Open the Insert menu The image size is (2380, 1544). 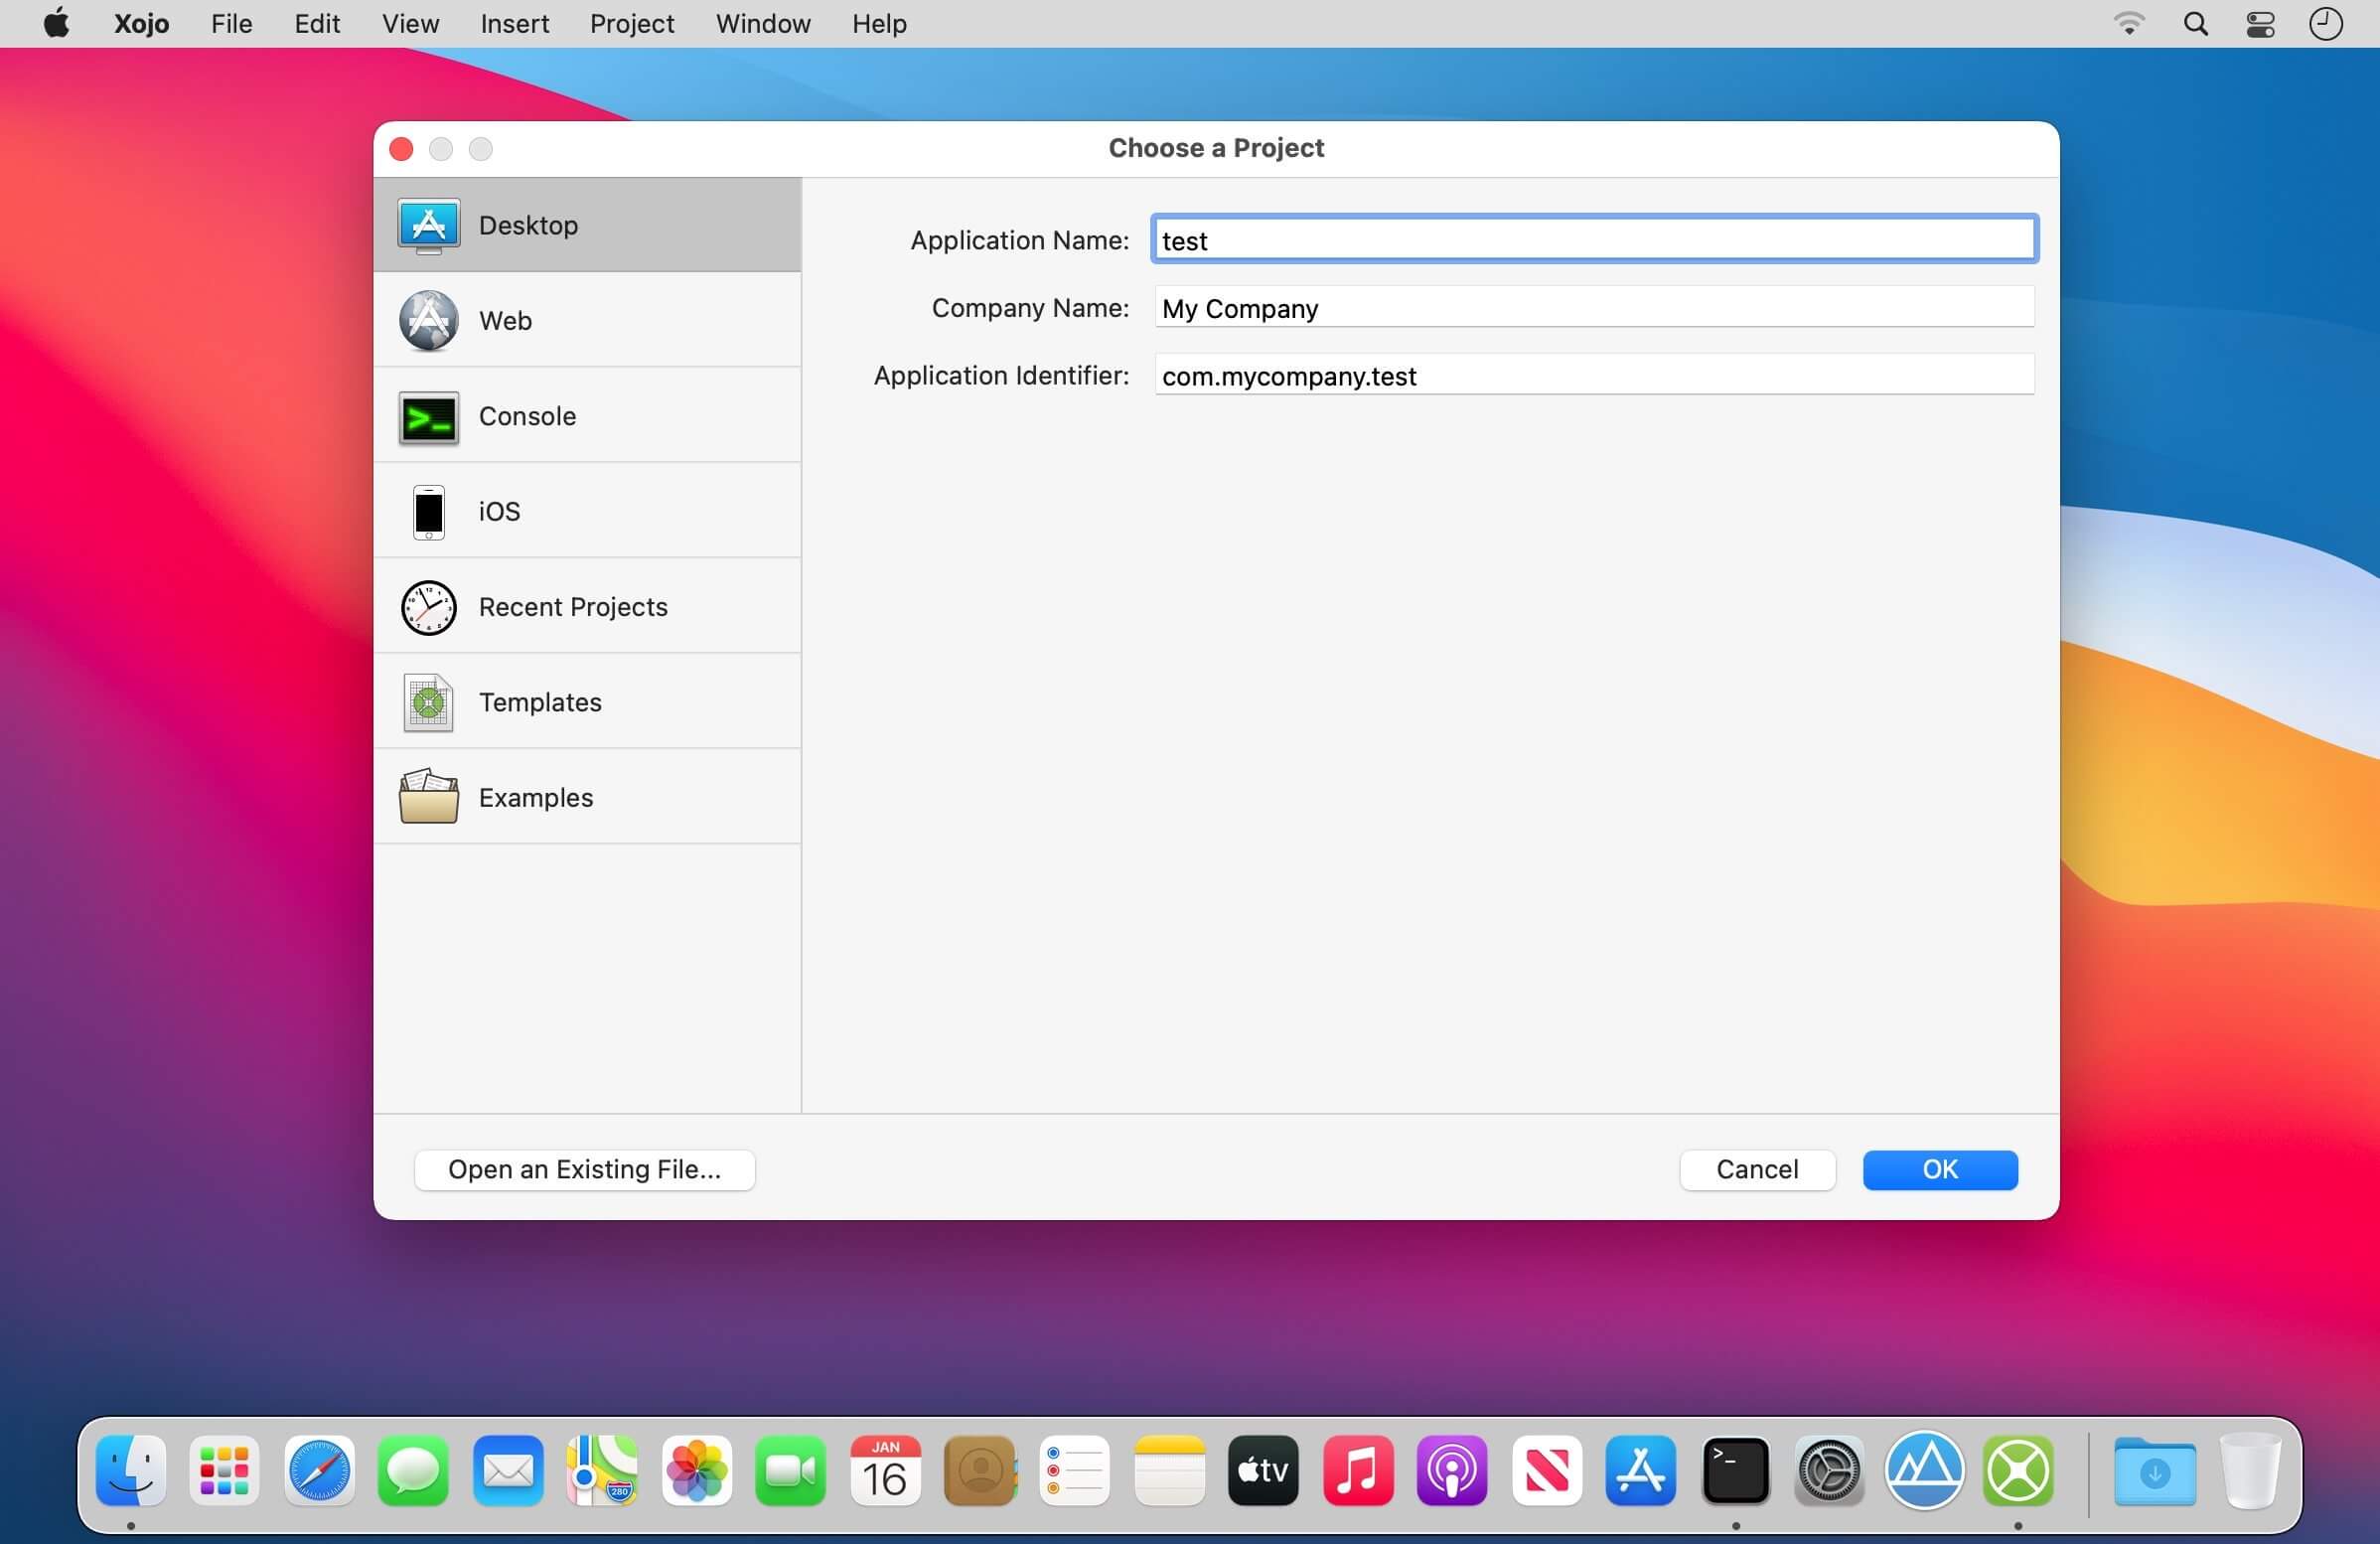coord(514,24)
